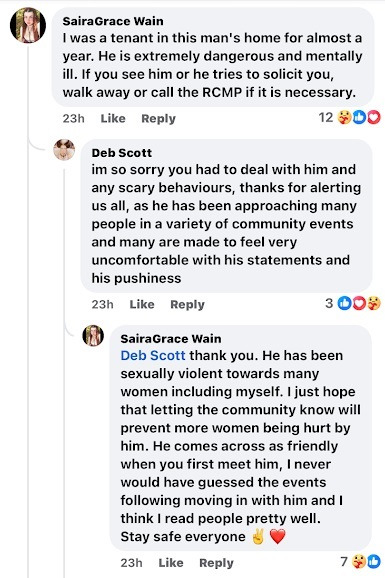Click the care emoji on Deb Scott's comment

coord(373,303)
